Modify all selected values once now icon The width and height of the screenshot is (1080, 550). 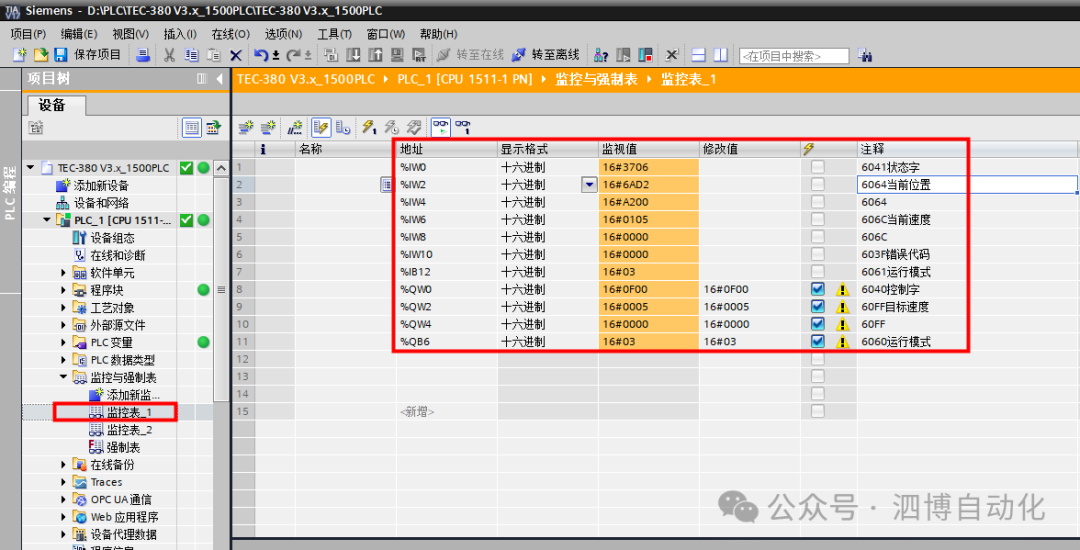[369, 127]
